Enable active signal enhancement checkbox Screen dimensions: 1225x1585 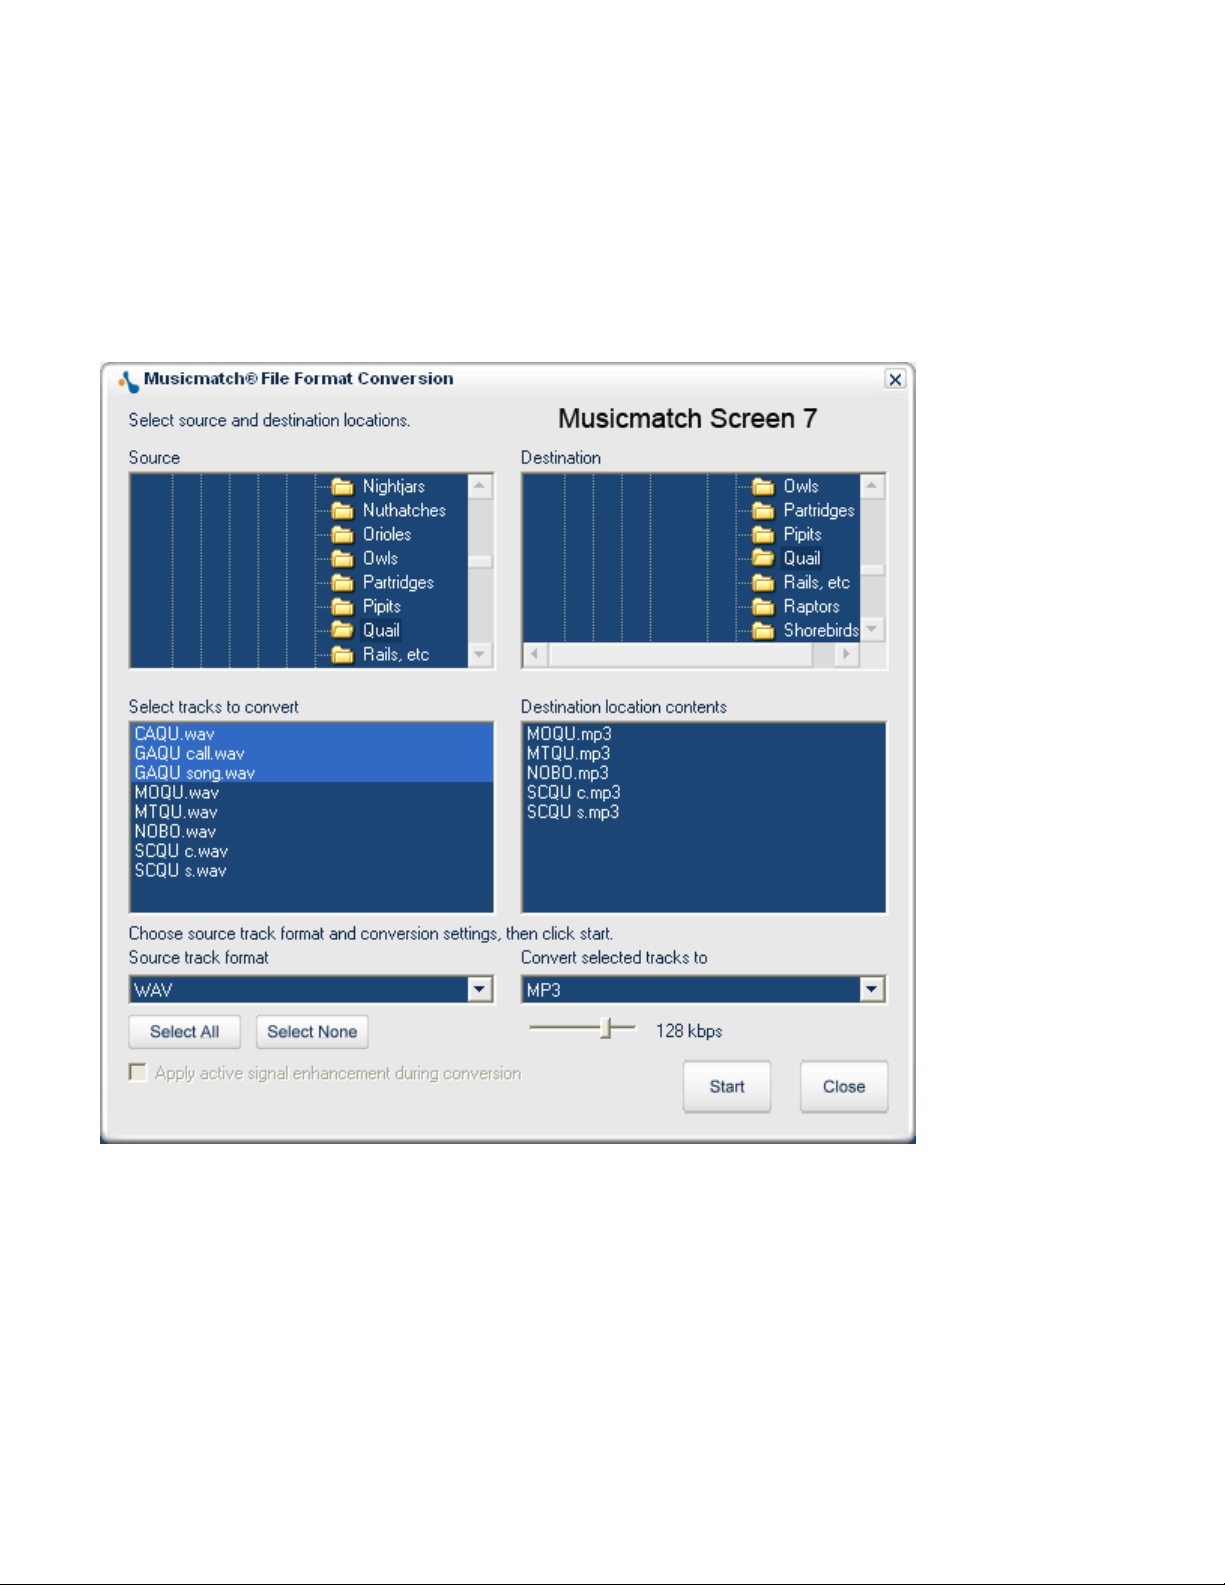click(138, 1073)
